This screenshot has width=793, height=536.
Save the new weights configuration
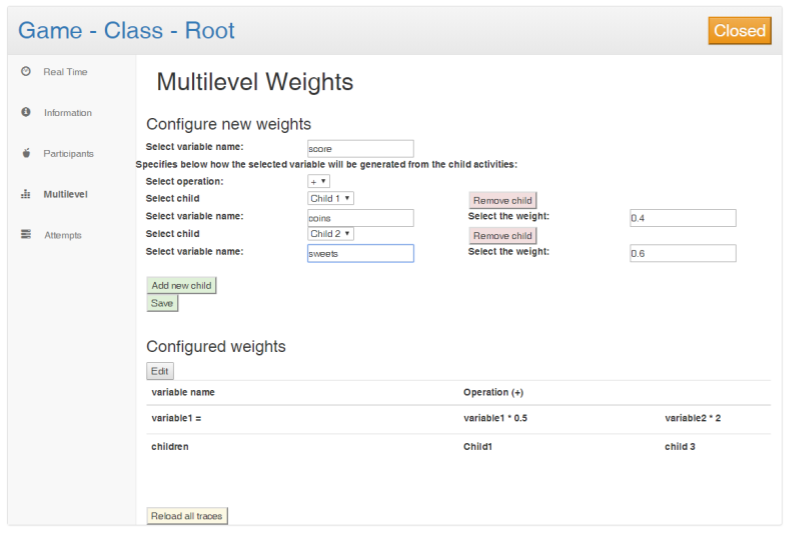(x=162, y=303)
